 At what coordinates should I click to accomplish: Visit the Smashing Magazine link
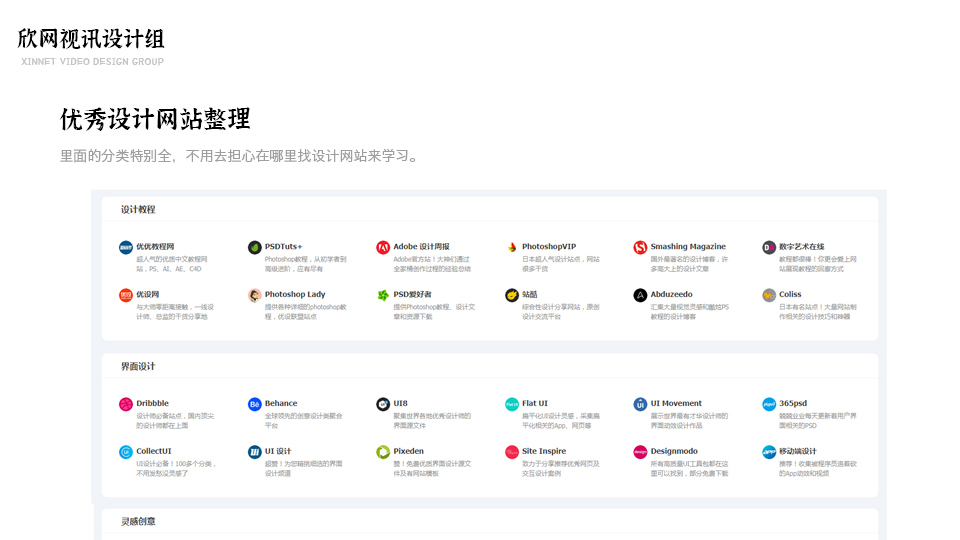point(688,246)
